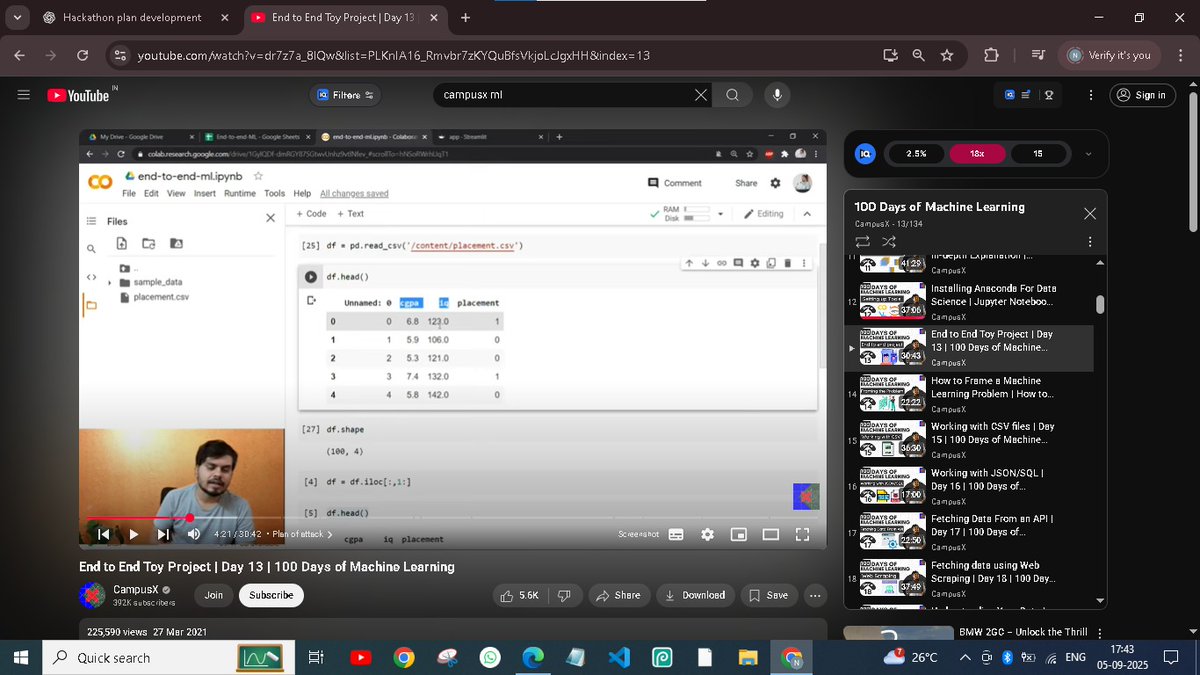Start voice search with the microphone

pyautogui.click(x=777, y=95)
